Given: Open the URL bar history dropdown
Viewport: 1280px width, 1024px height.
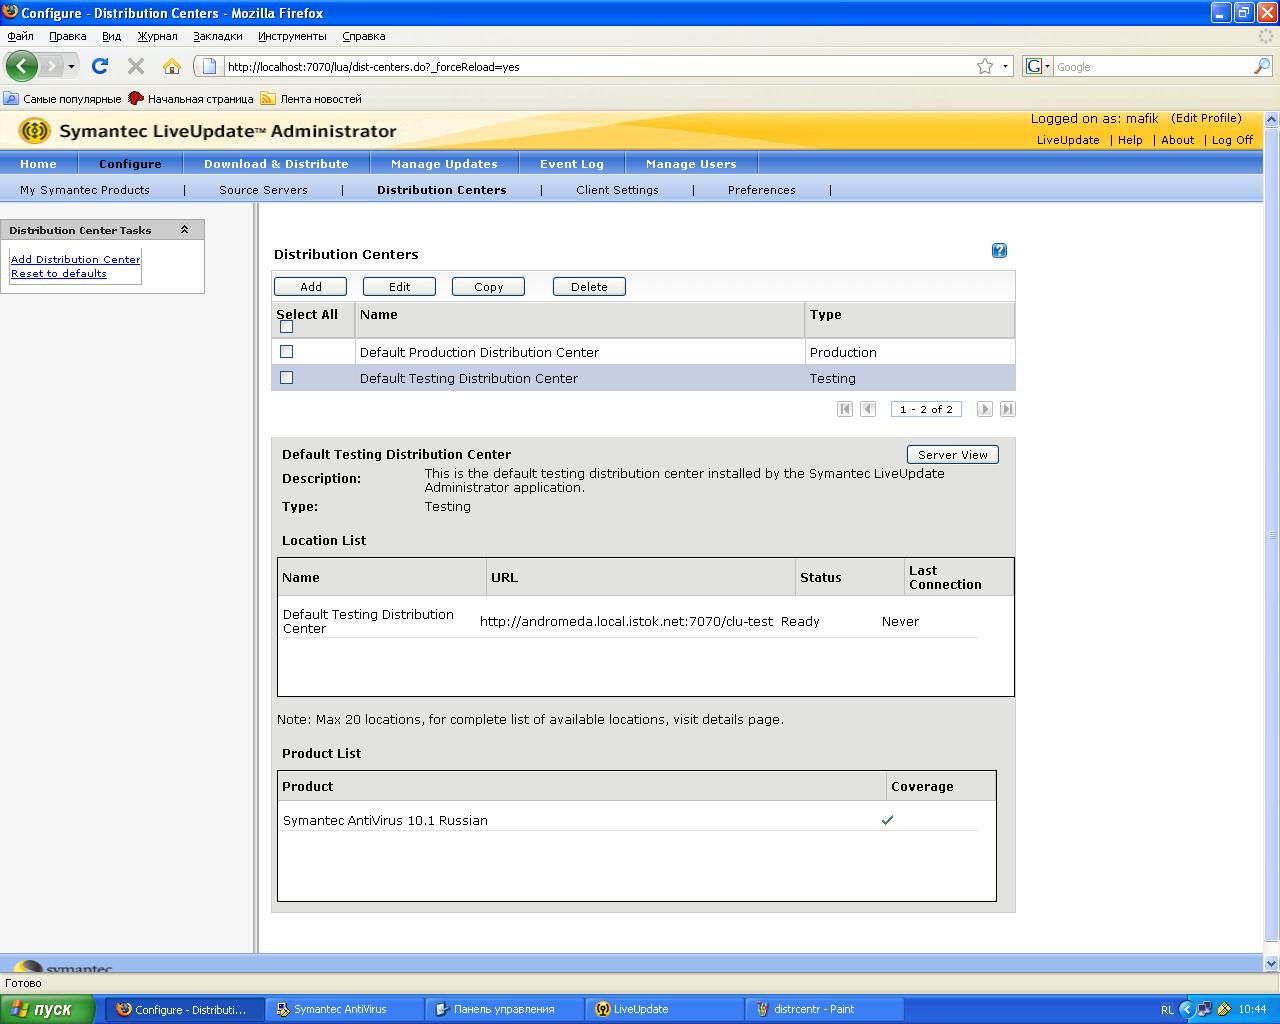Looking at the screenshot, I should [1005, 66].
